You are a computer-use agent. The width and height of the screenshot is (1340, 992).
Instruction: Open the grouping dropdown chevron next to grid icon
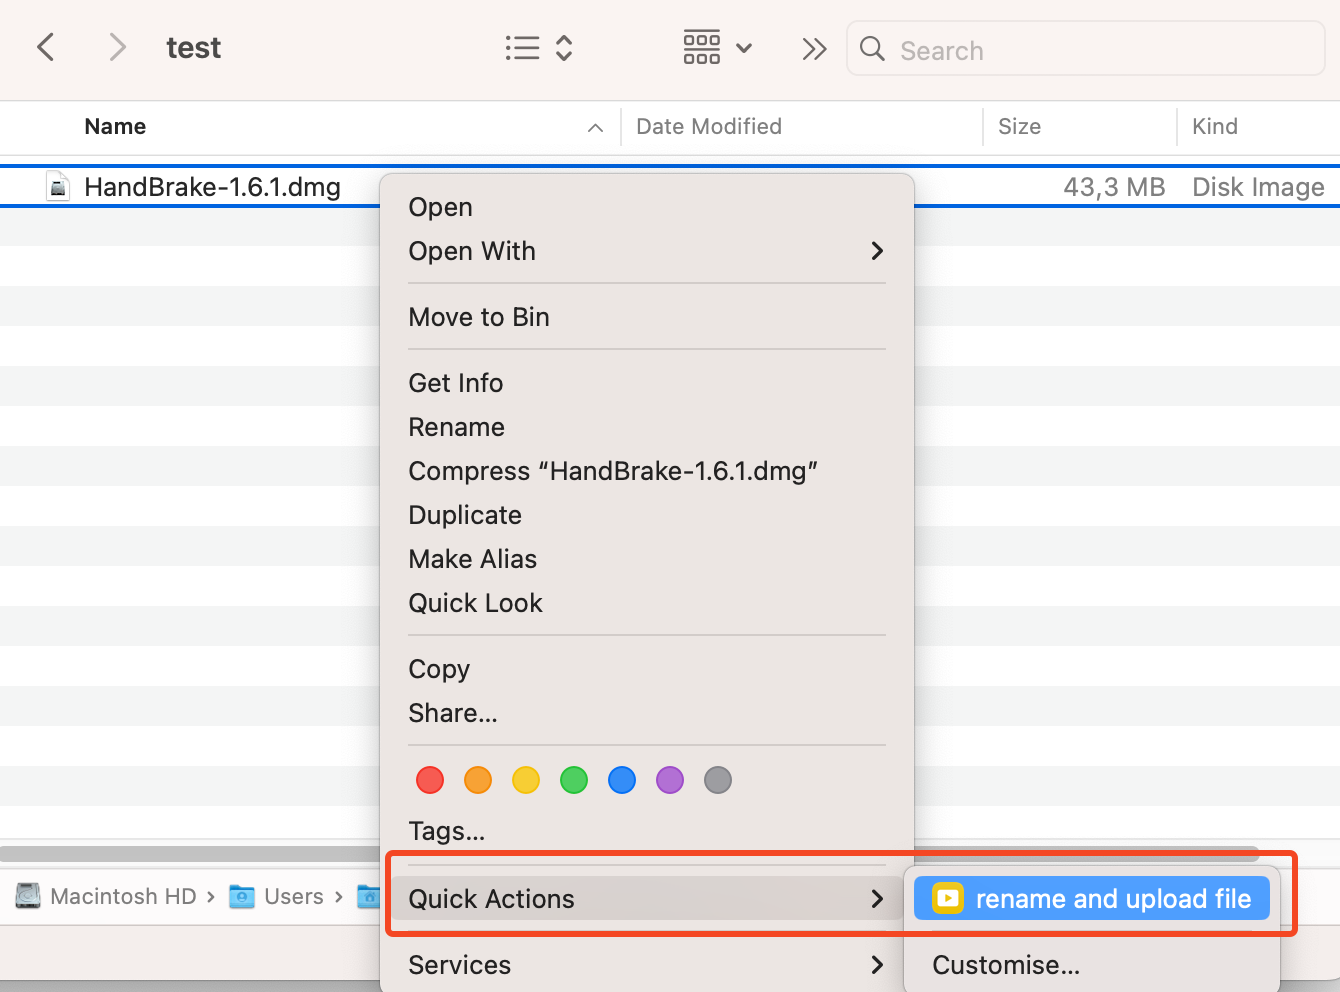(744, 47)
